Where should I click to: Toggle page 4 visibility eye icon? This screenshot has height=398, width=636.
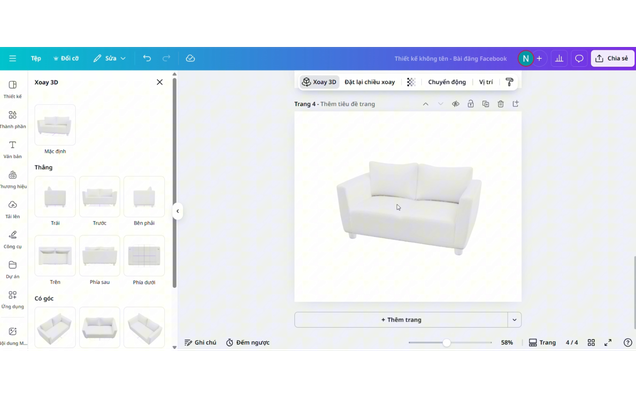(x=456, y=104)
